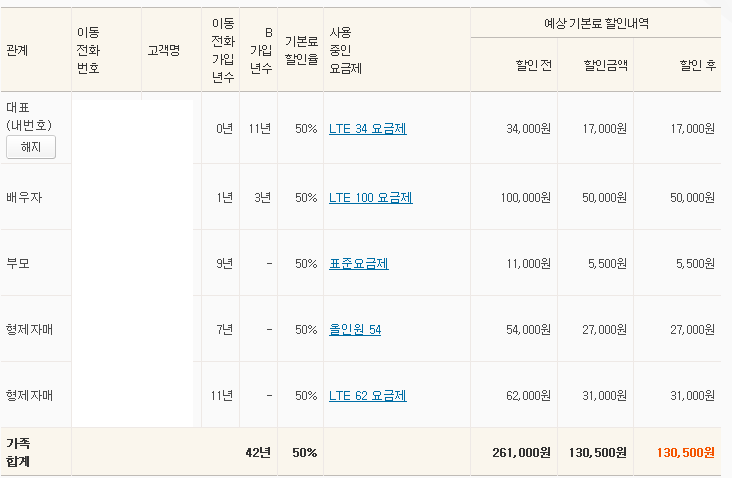732x478 pixels.
Task: Select the 0년 value in the 대표 row
Action: (225, 128)
